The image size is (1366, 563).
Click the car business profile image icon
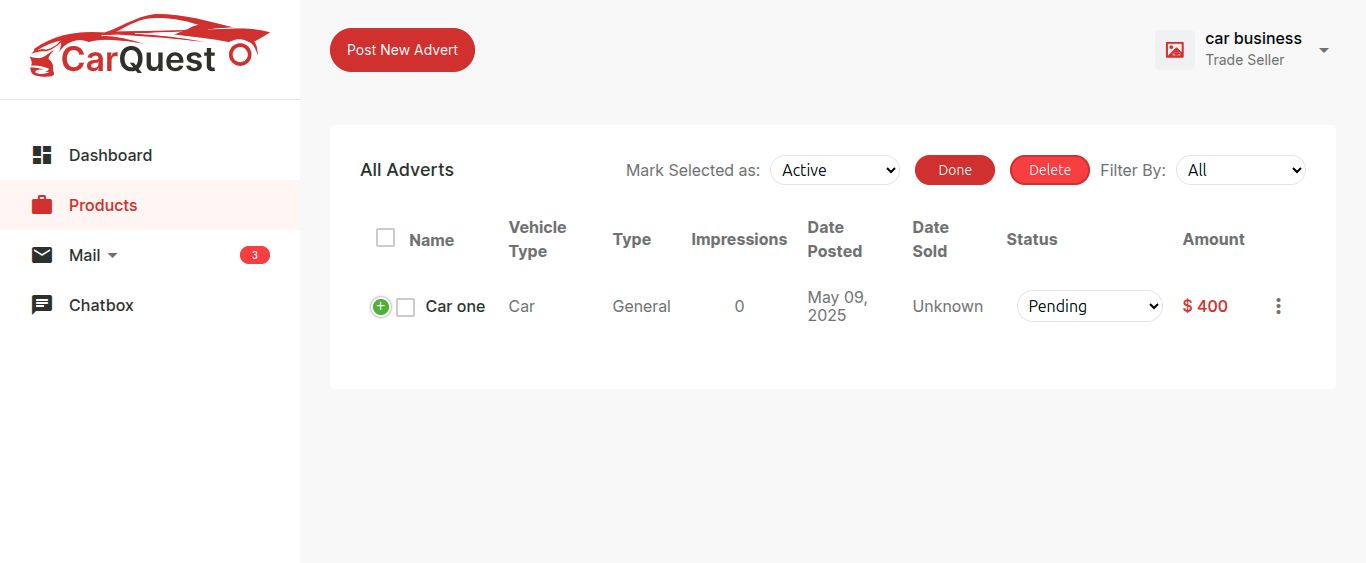[1175, 49]
